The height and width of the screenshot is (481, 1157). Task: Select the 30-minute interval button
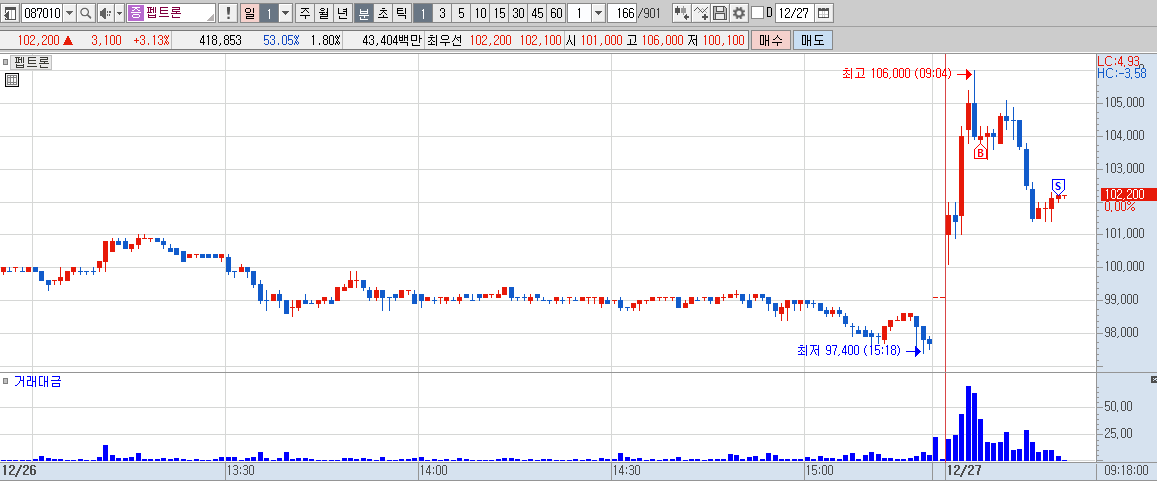518,13
